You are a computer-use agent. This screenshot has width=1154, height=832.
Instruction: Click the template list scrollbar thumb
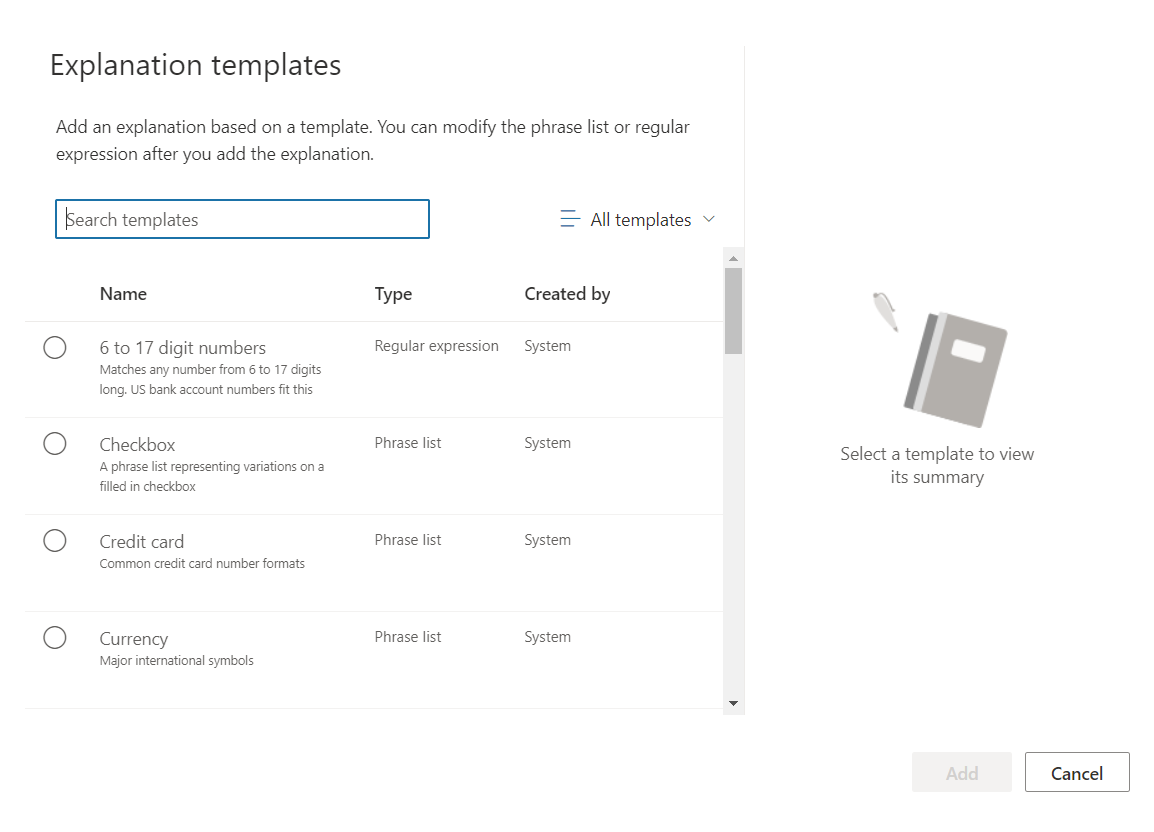tap(733, 310)
